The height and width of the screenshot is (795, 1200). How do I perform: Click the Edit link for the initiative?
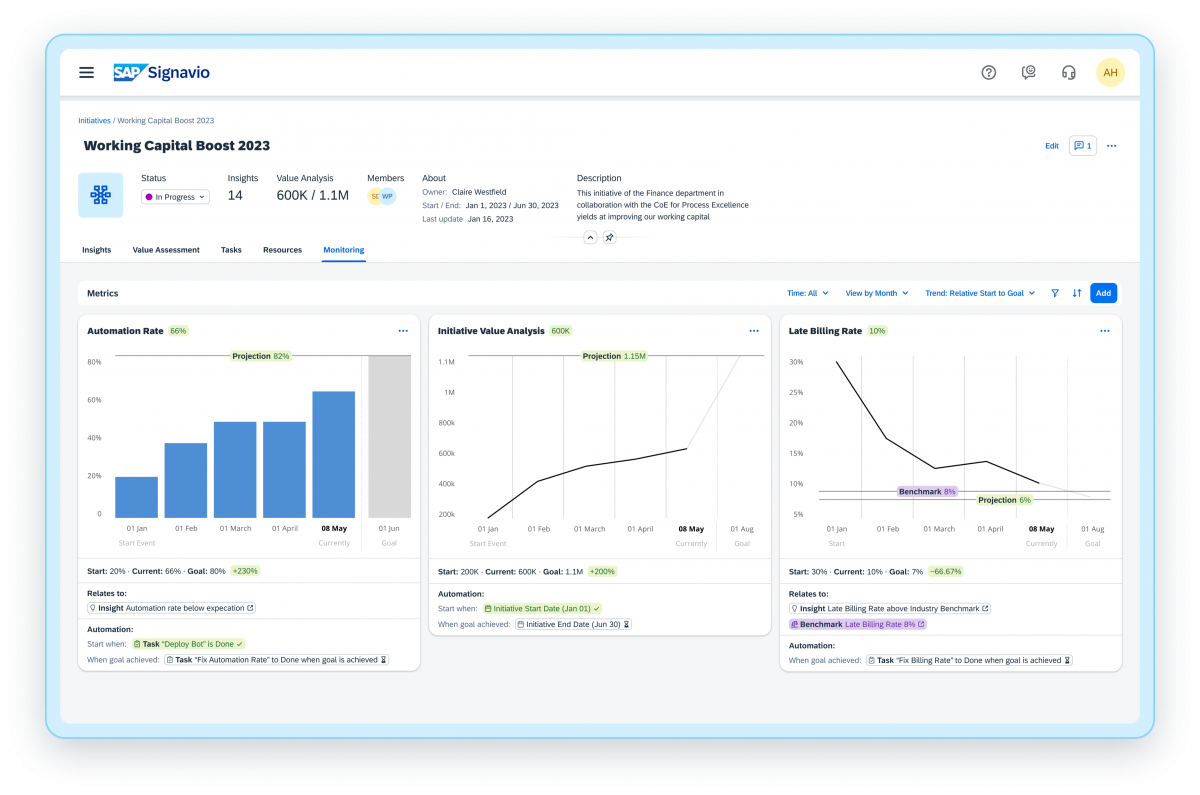point(1051,145)
